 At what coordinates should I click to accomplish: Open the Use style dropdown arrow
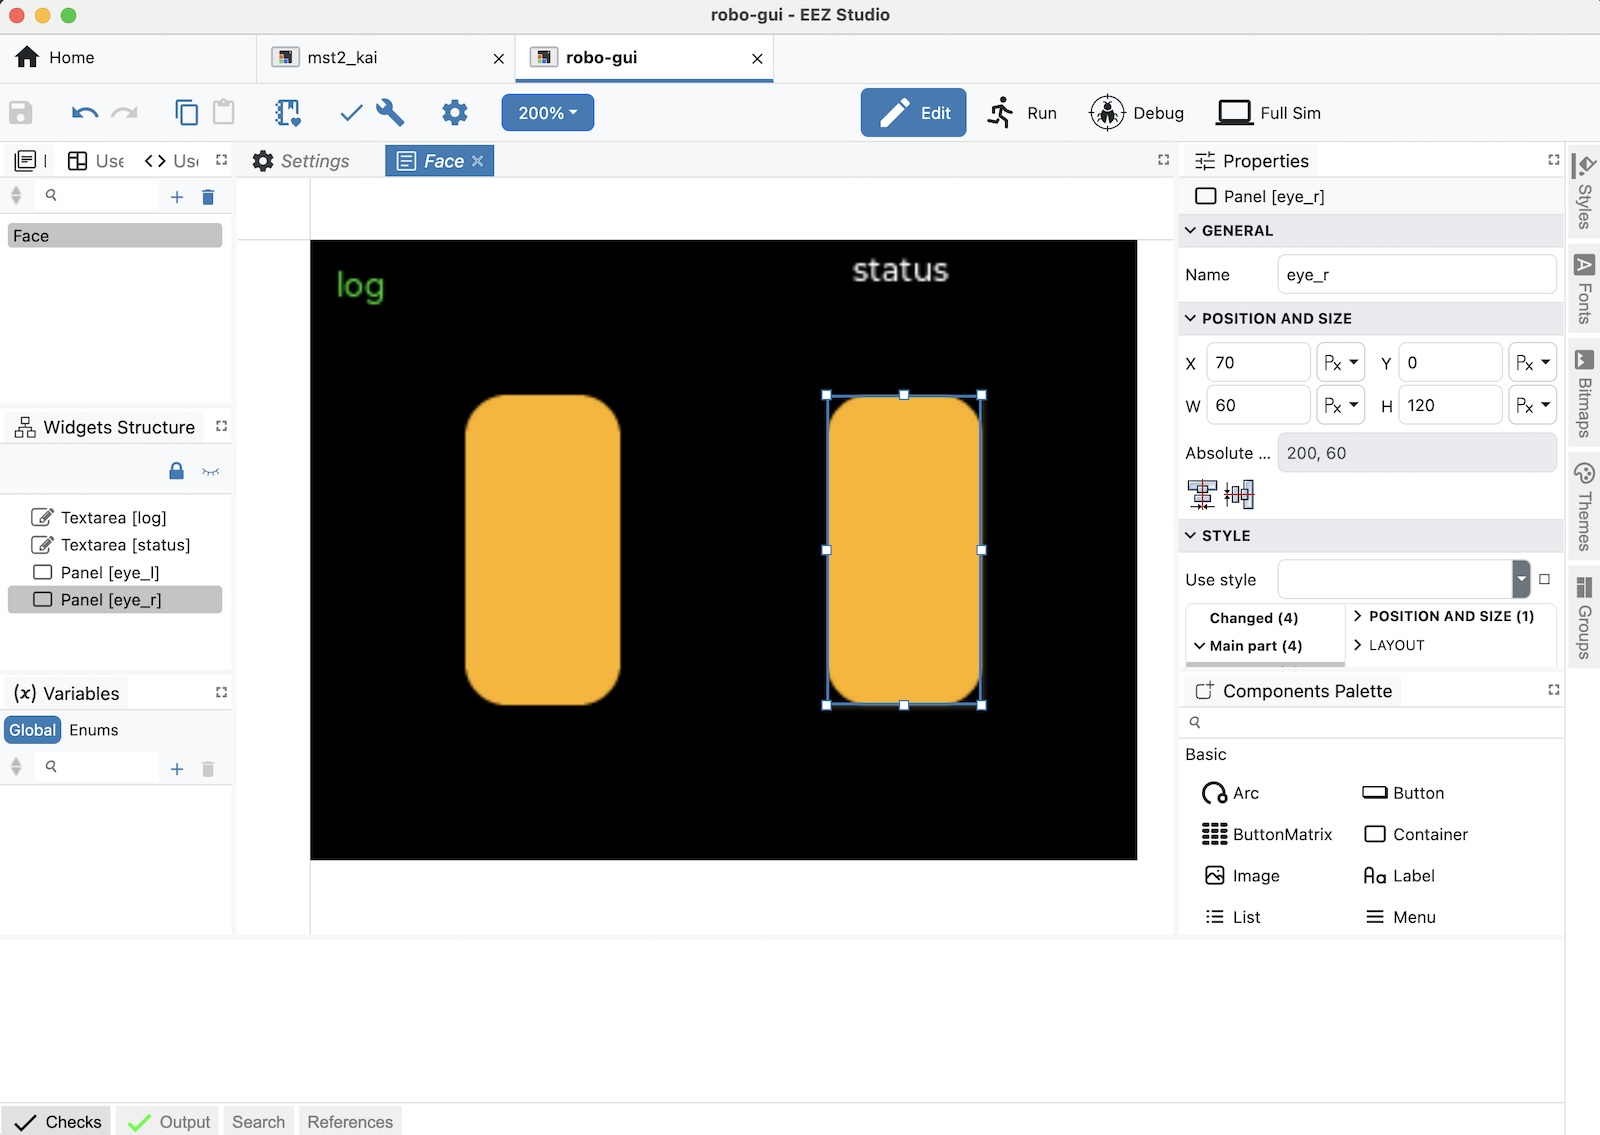(1521, 579)
